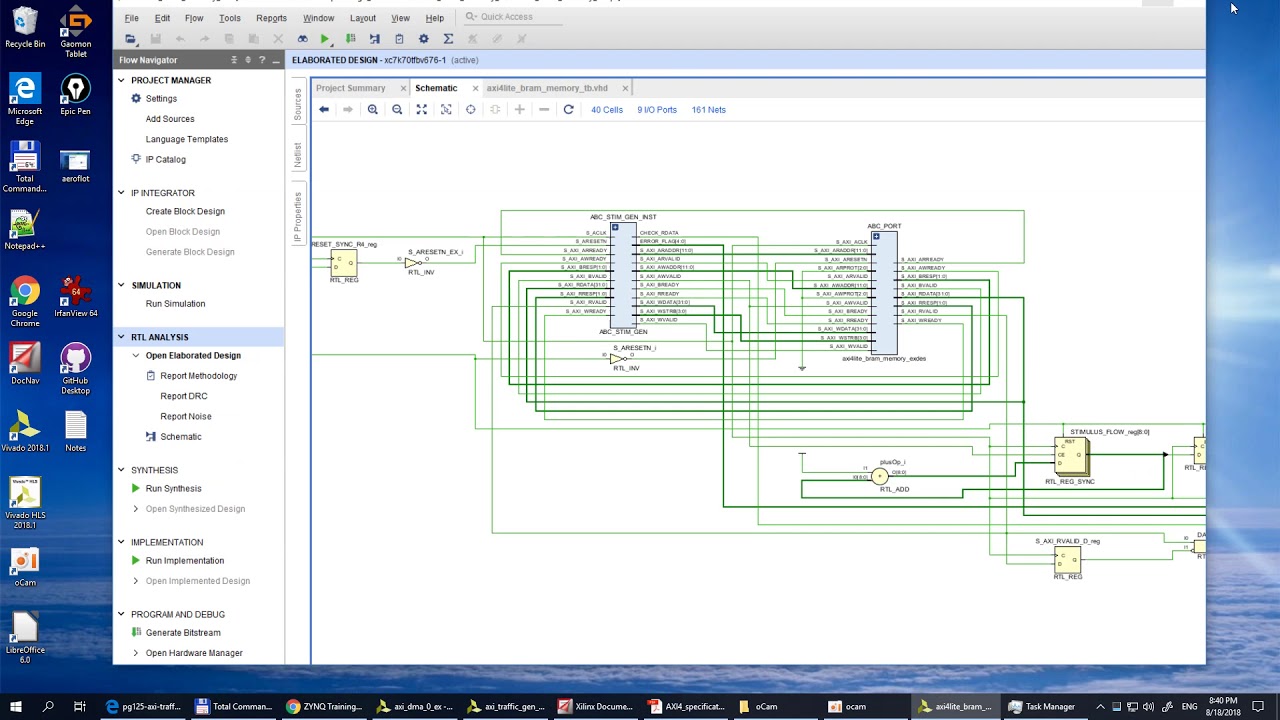Expand the ABC_STIM_GEN_INST block plus icon
The image size is (1280, 720).
(615, 227)
